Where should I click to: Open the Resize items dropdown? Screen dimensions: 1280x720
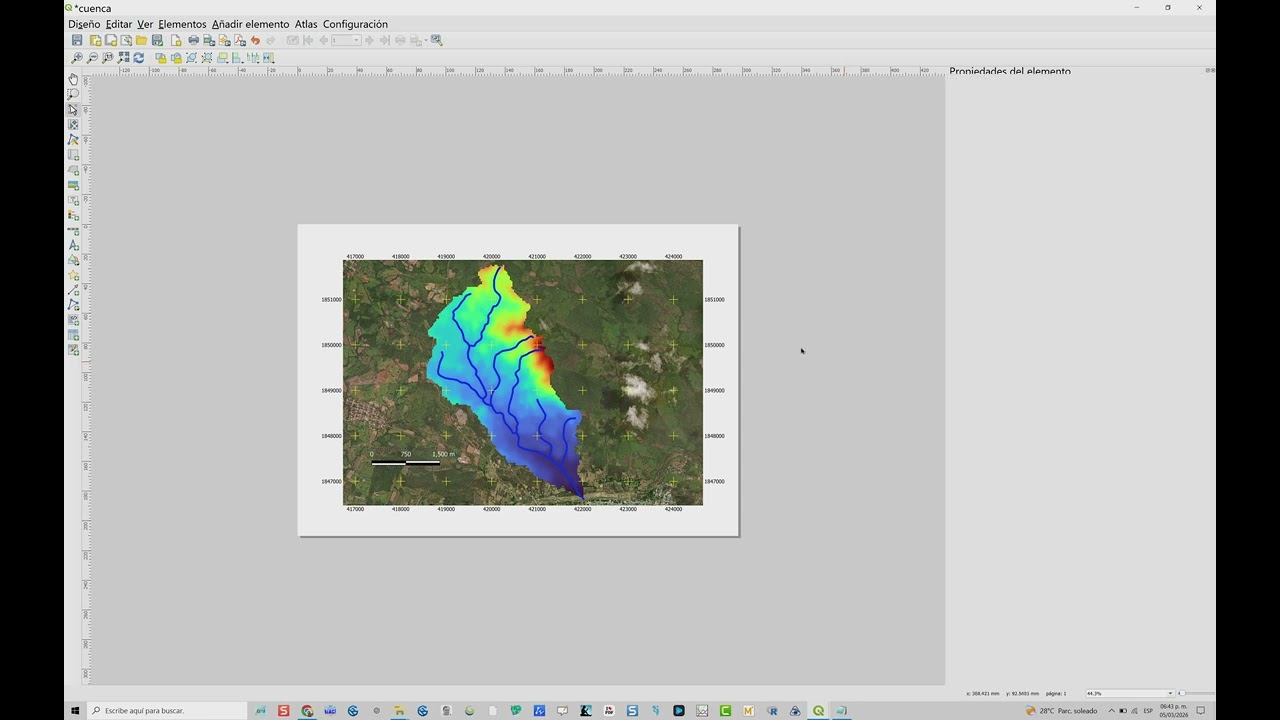[x=268, y=58]
